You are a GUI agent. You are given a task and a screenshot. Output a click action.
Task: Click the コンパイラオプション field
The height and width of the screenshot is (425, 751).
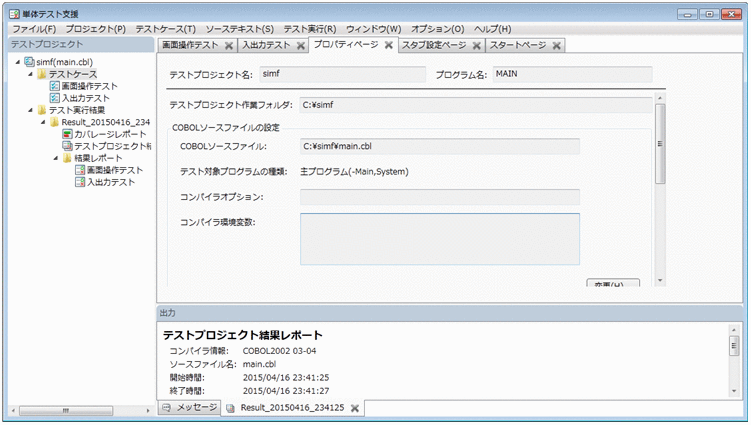[x=440, y=197]
